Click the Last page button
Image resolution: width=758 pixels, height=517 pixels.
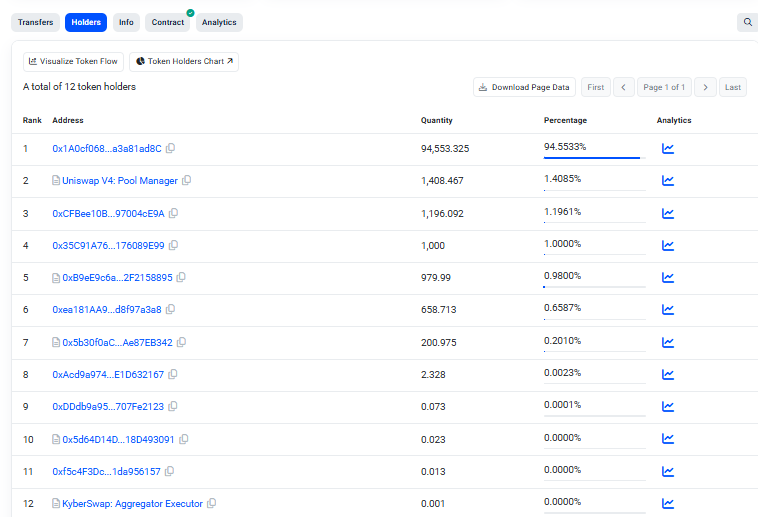(733, 88)
